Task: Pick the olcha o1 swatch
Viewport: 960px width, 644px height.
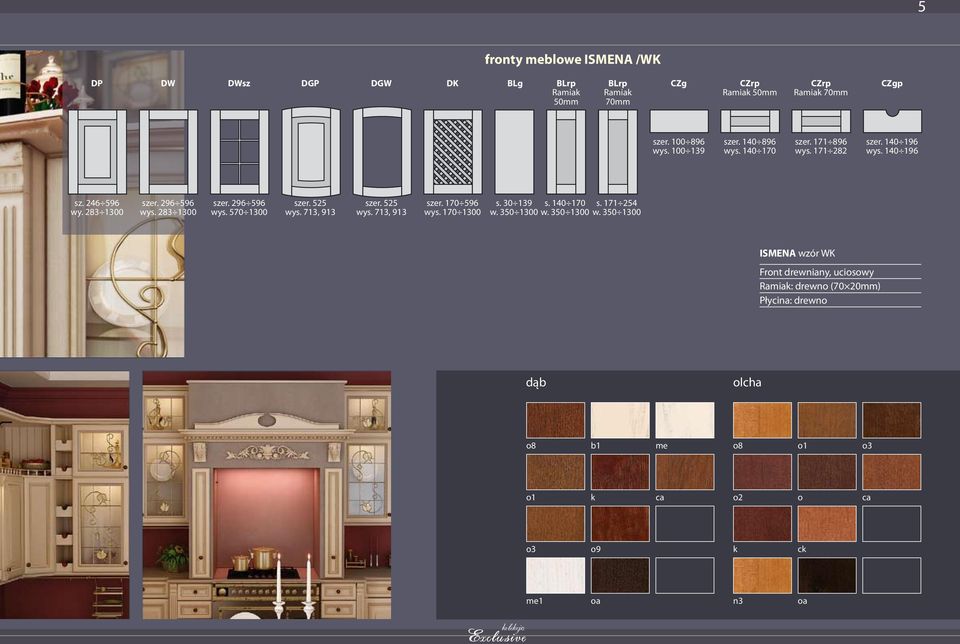Action: 827,420
